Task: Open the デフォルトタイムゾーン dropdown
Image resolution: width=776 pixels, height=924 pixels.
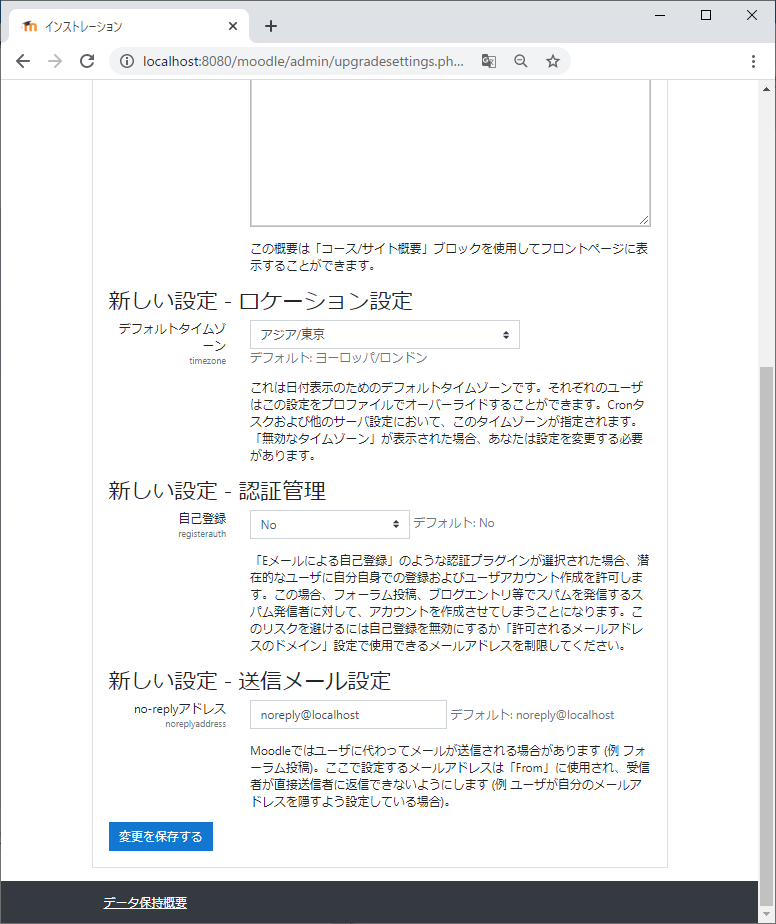Action: (385, 335)
